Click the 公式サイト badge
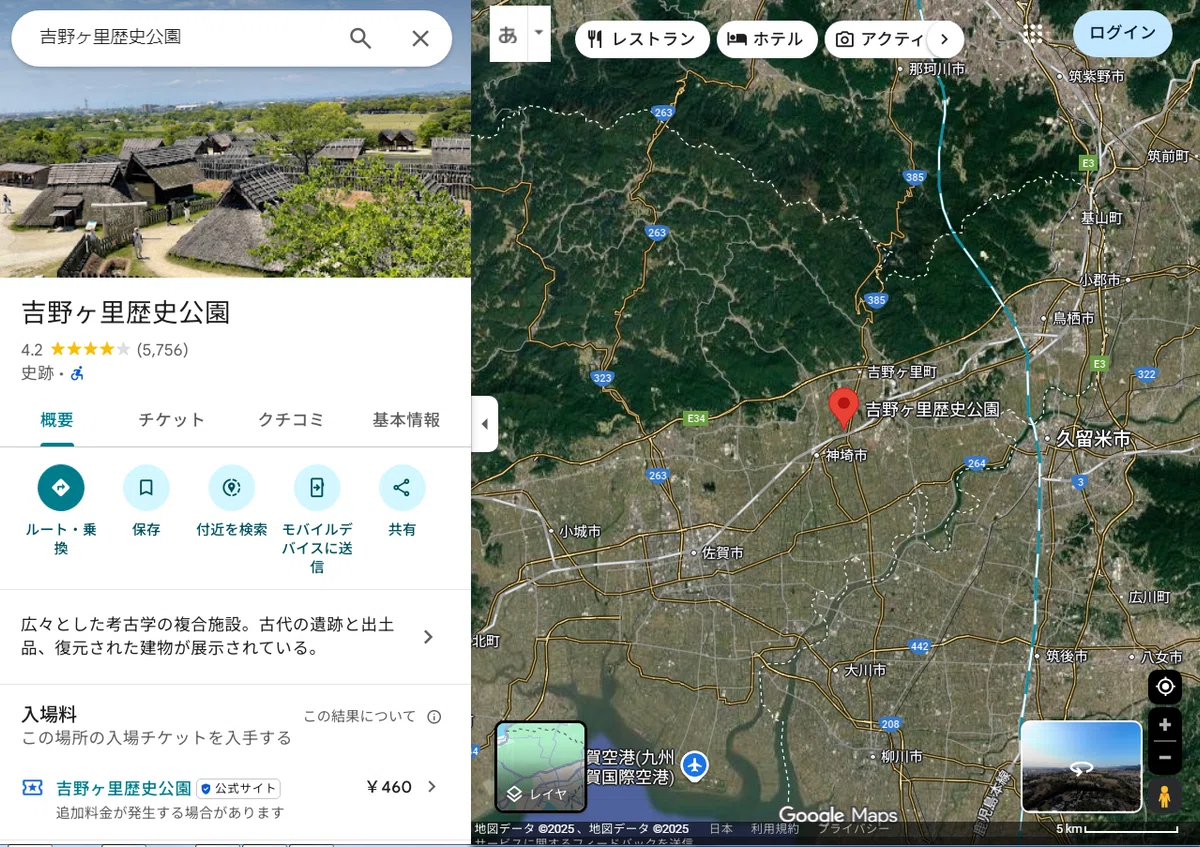Screen dimensions: 1200x847 238,788
